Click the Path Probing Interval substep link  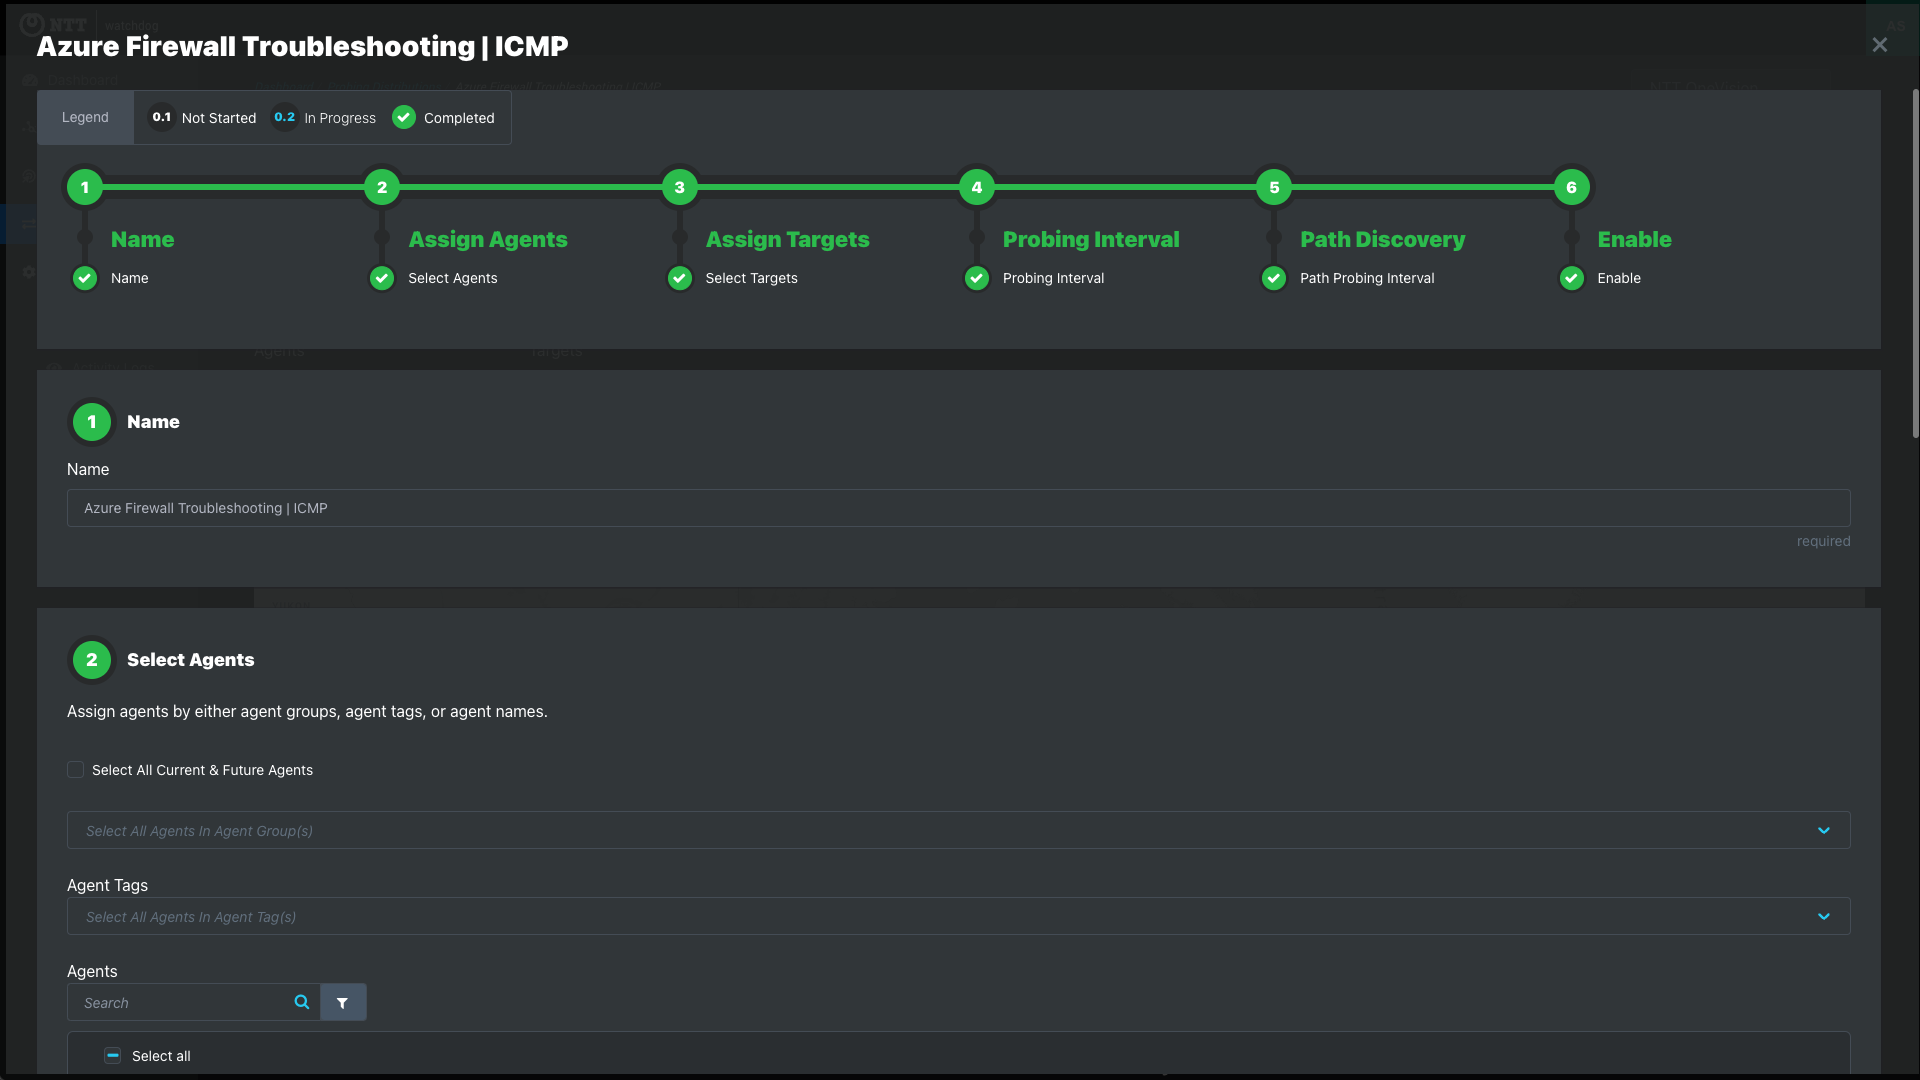tap(1367, 278)
